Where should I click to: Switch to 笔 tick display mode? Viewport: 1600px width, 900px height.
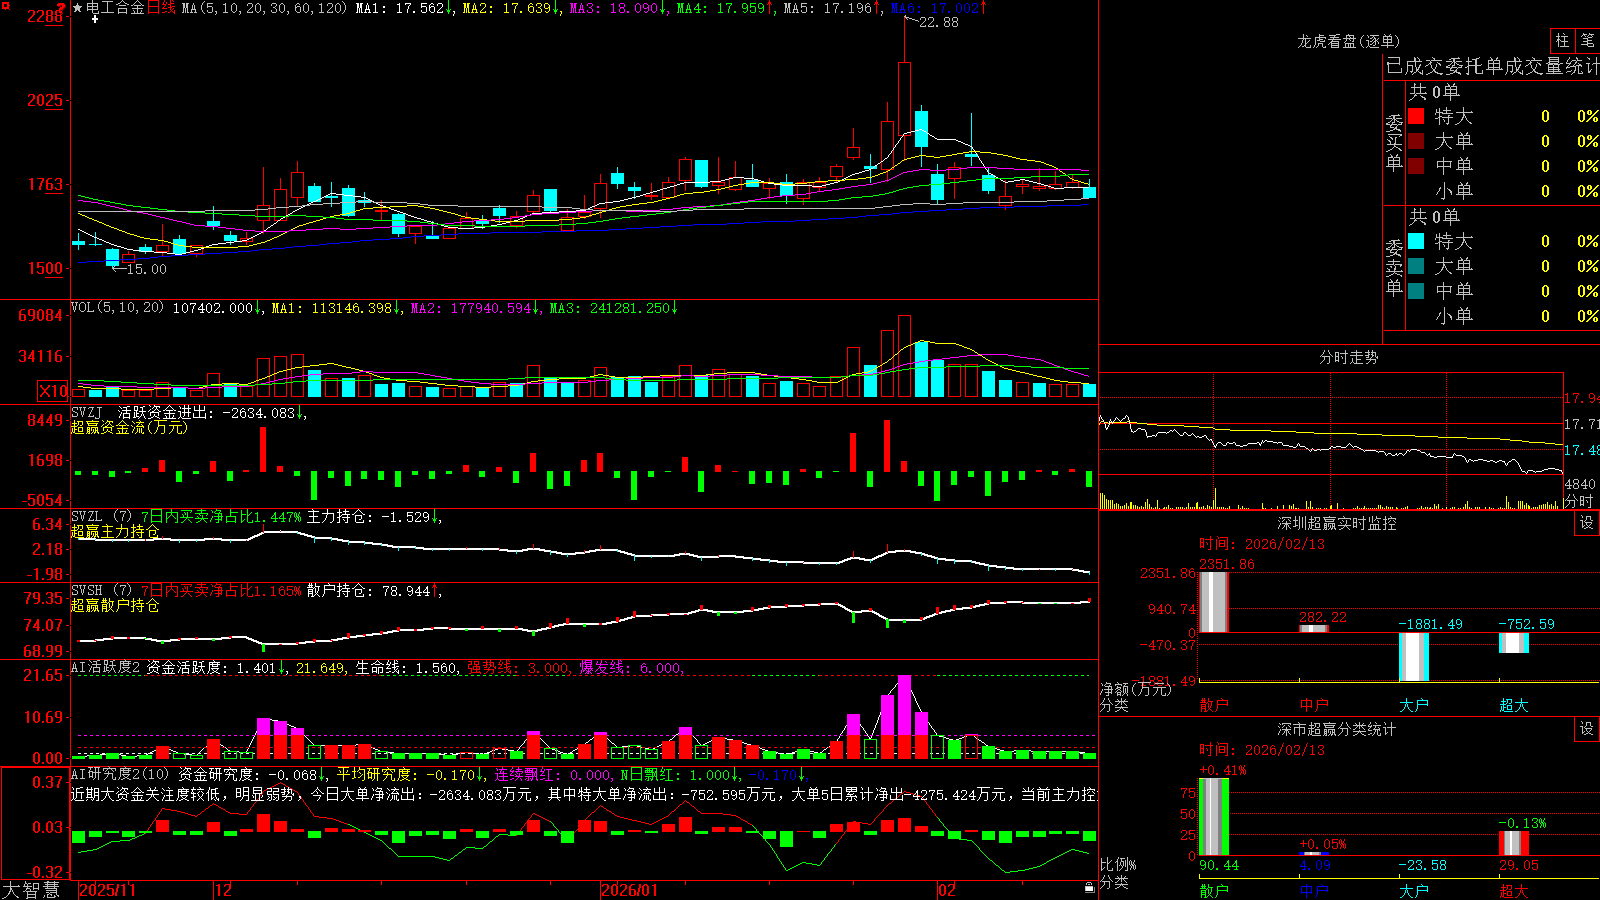point(1587,40)
